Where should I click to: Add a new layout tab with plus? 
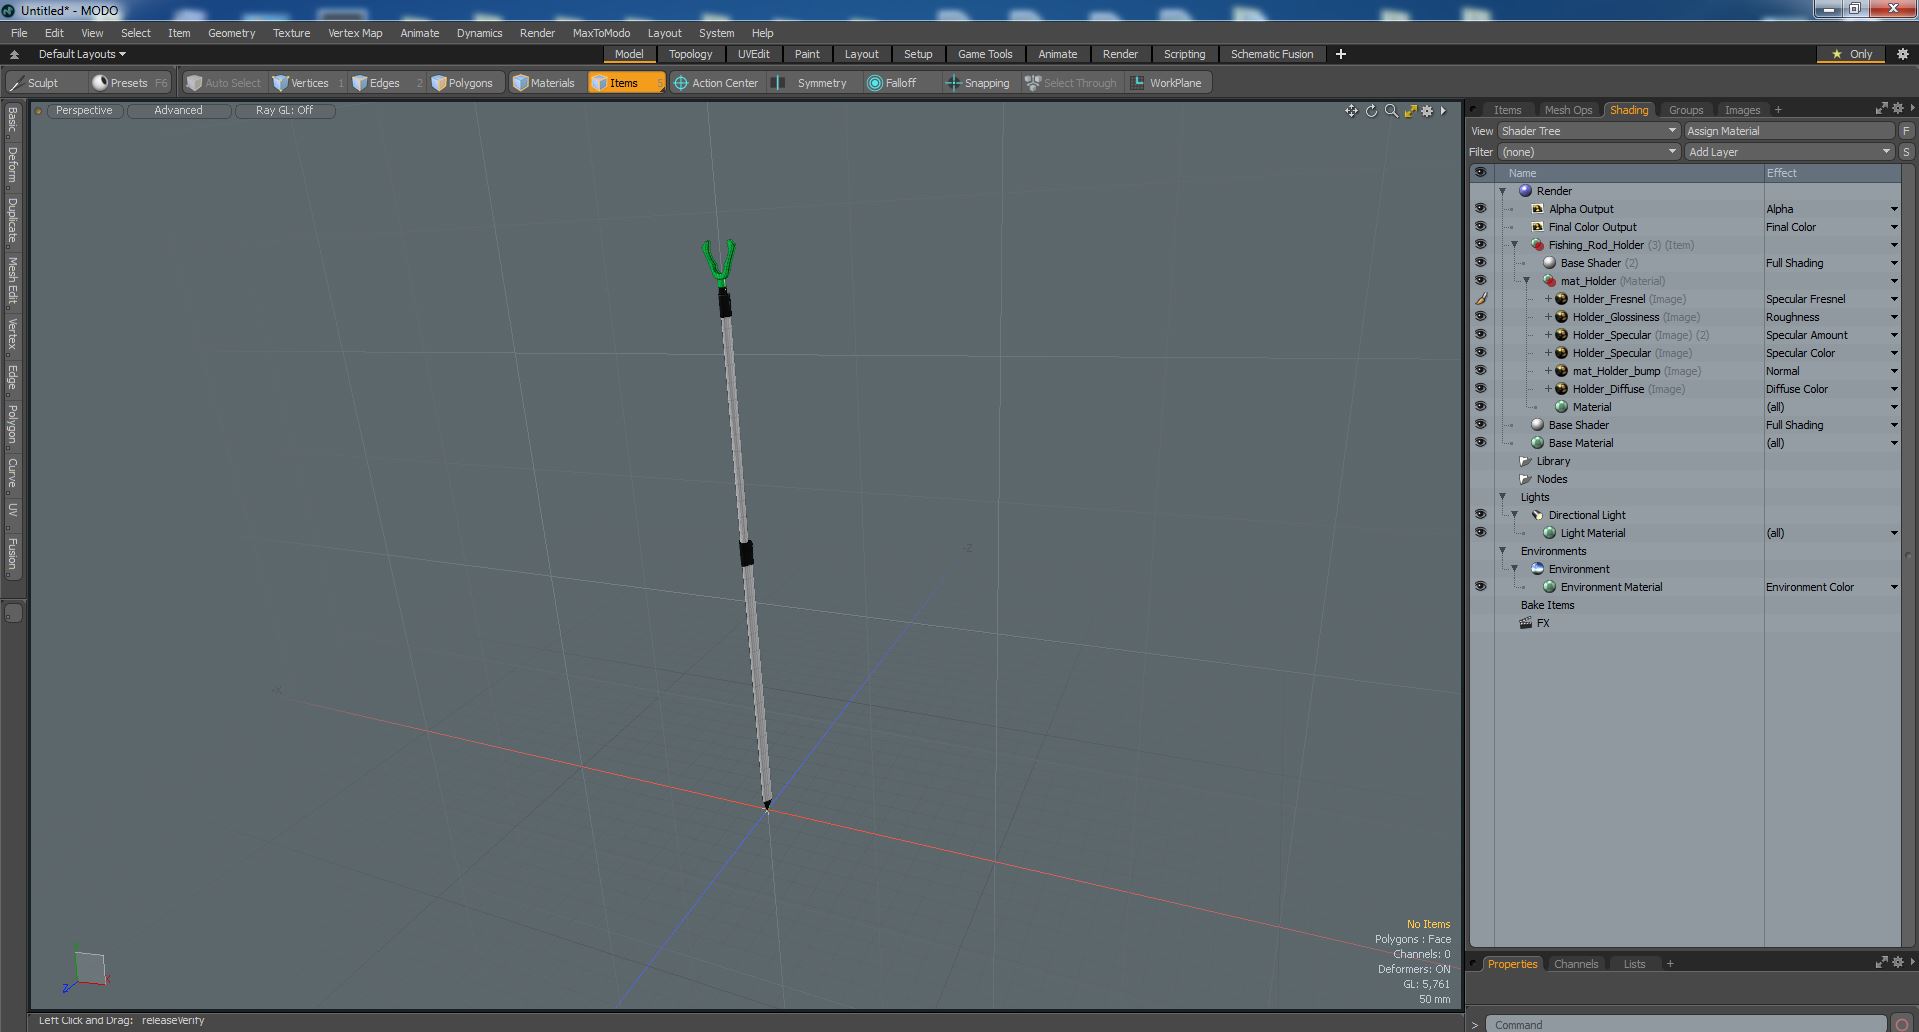(1340, 54)
